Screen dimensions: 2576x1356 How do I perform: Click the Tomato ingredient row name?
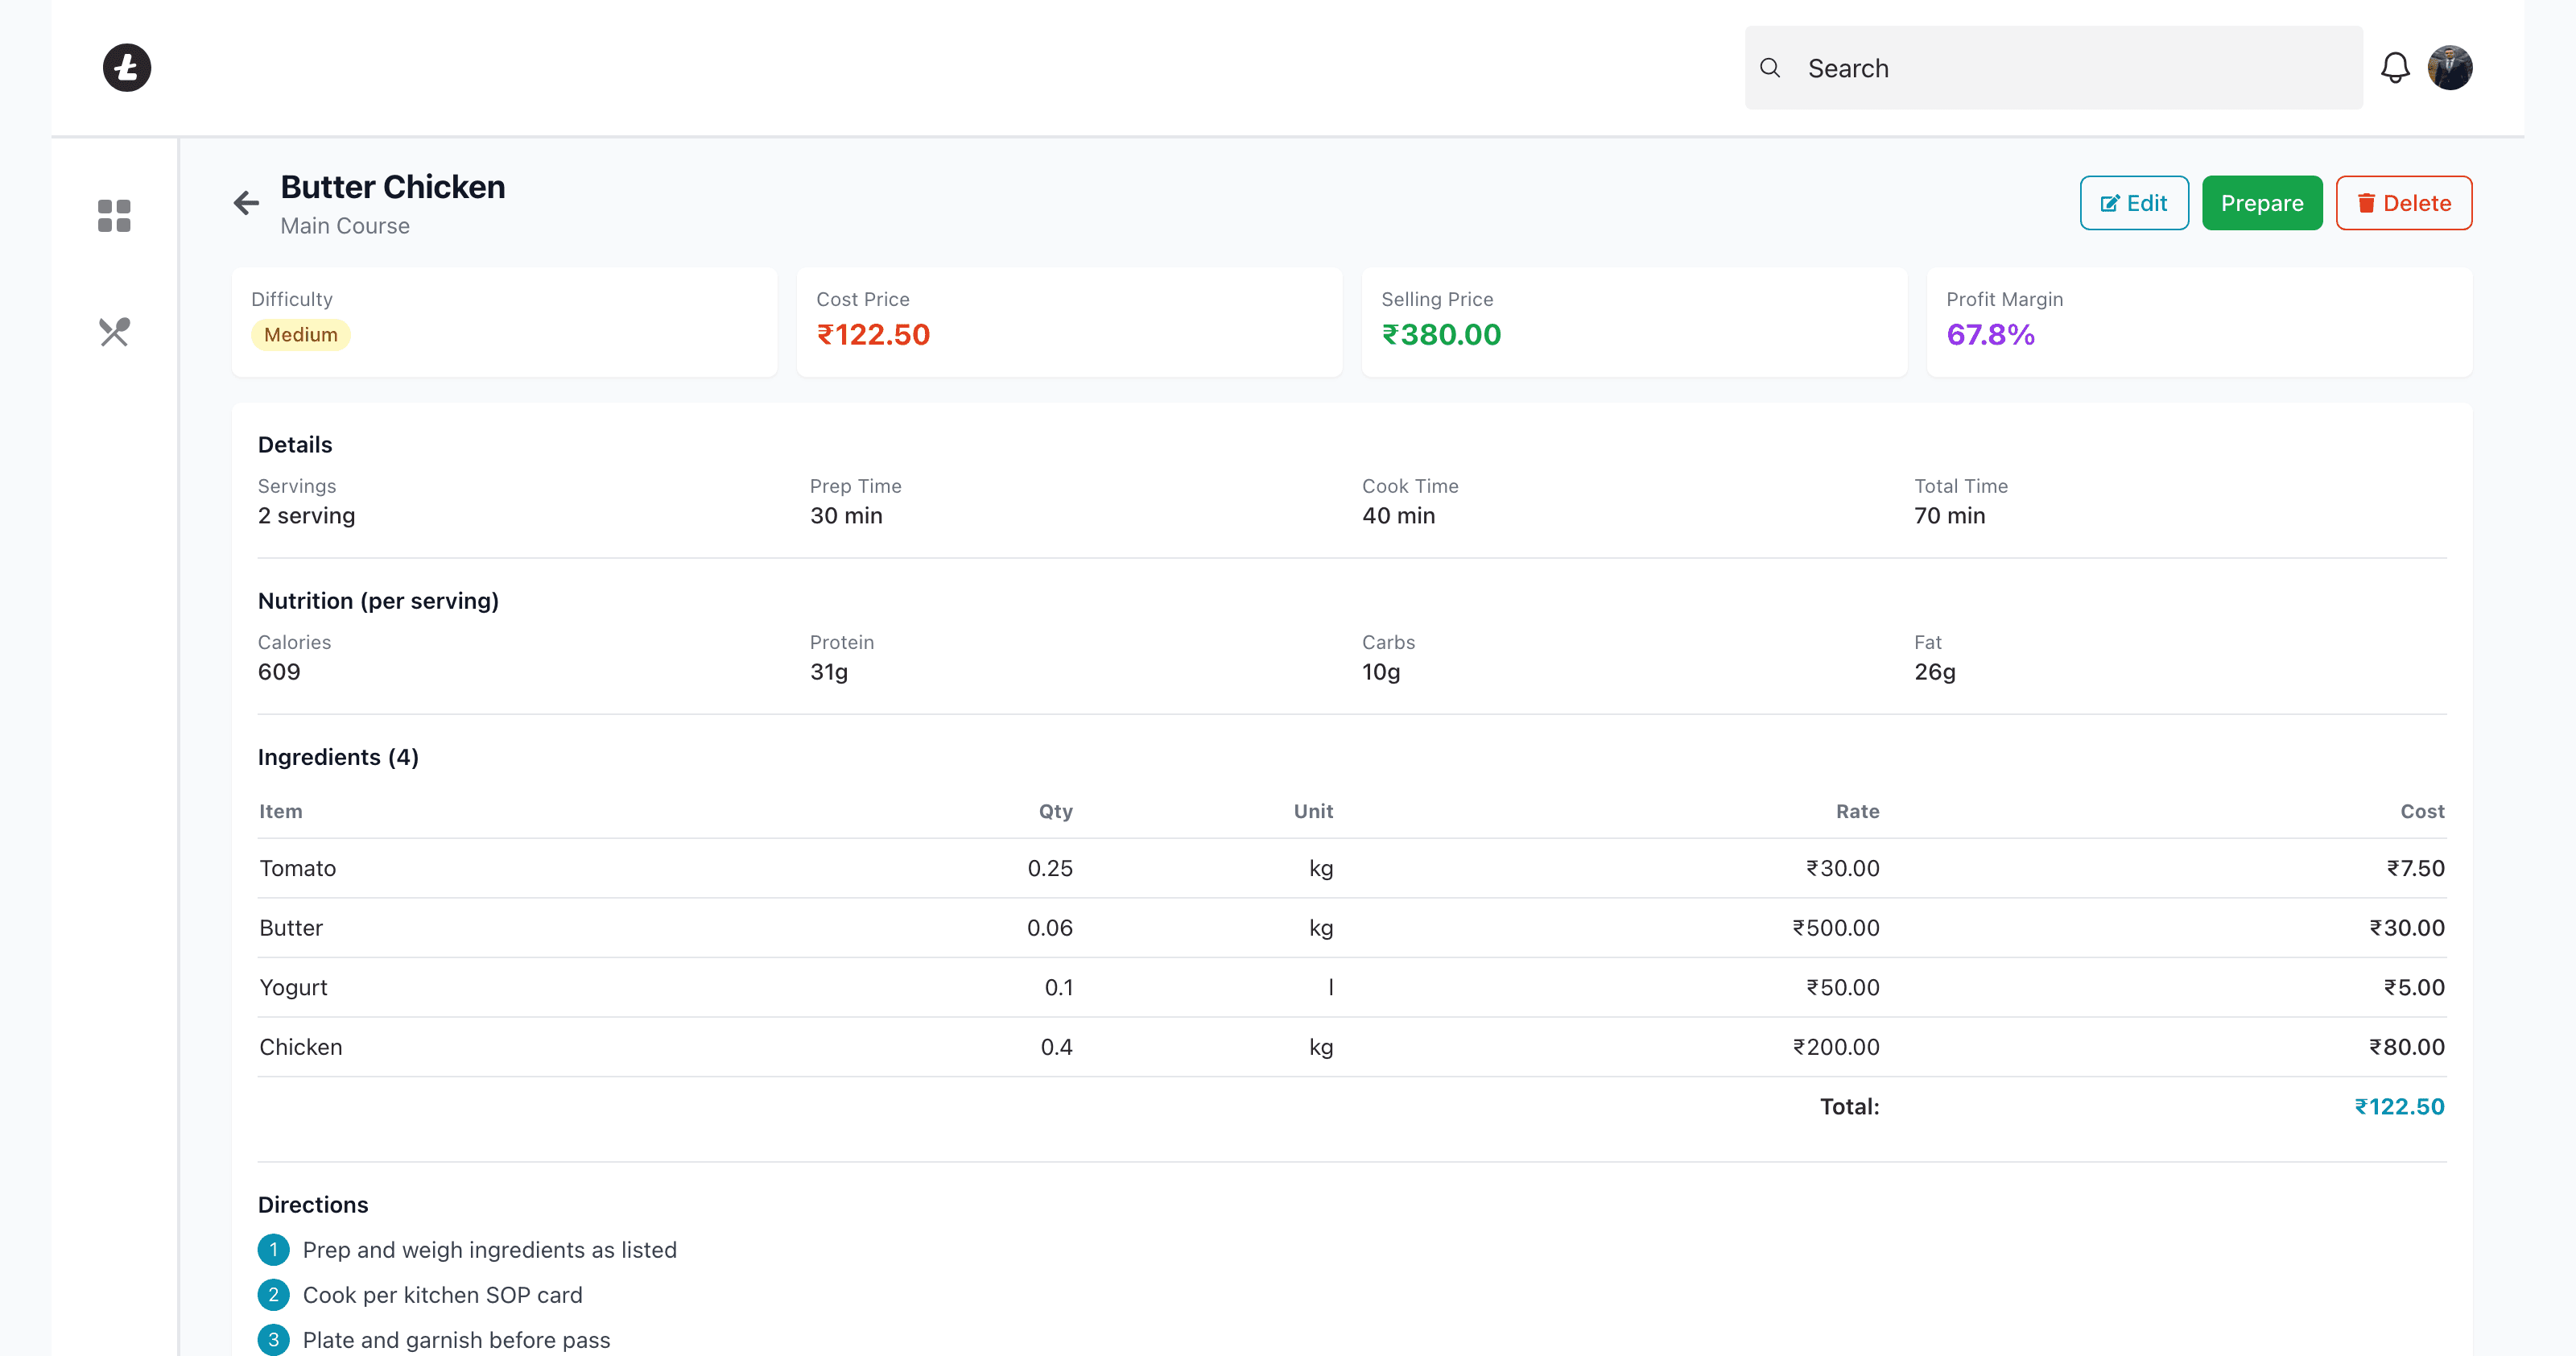click(x=298, y=868)
